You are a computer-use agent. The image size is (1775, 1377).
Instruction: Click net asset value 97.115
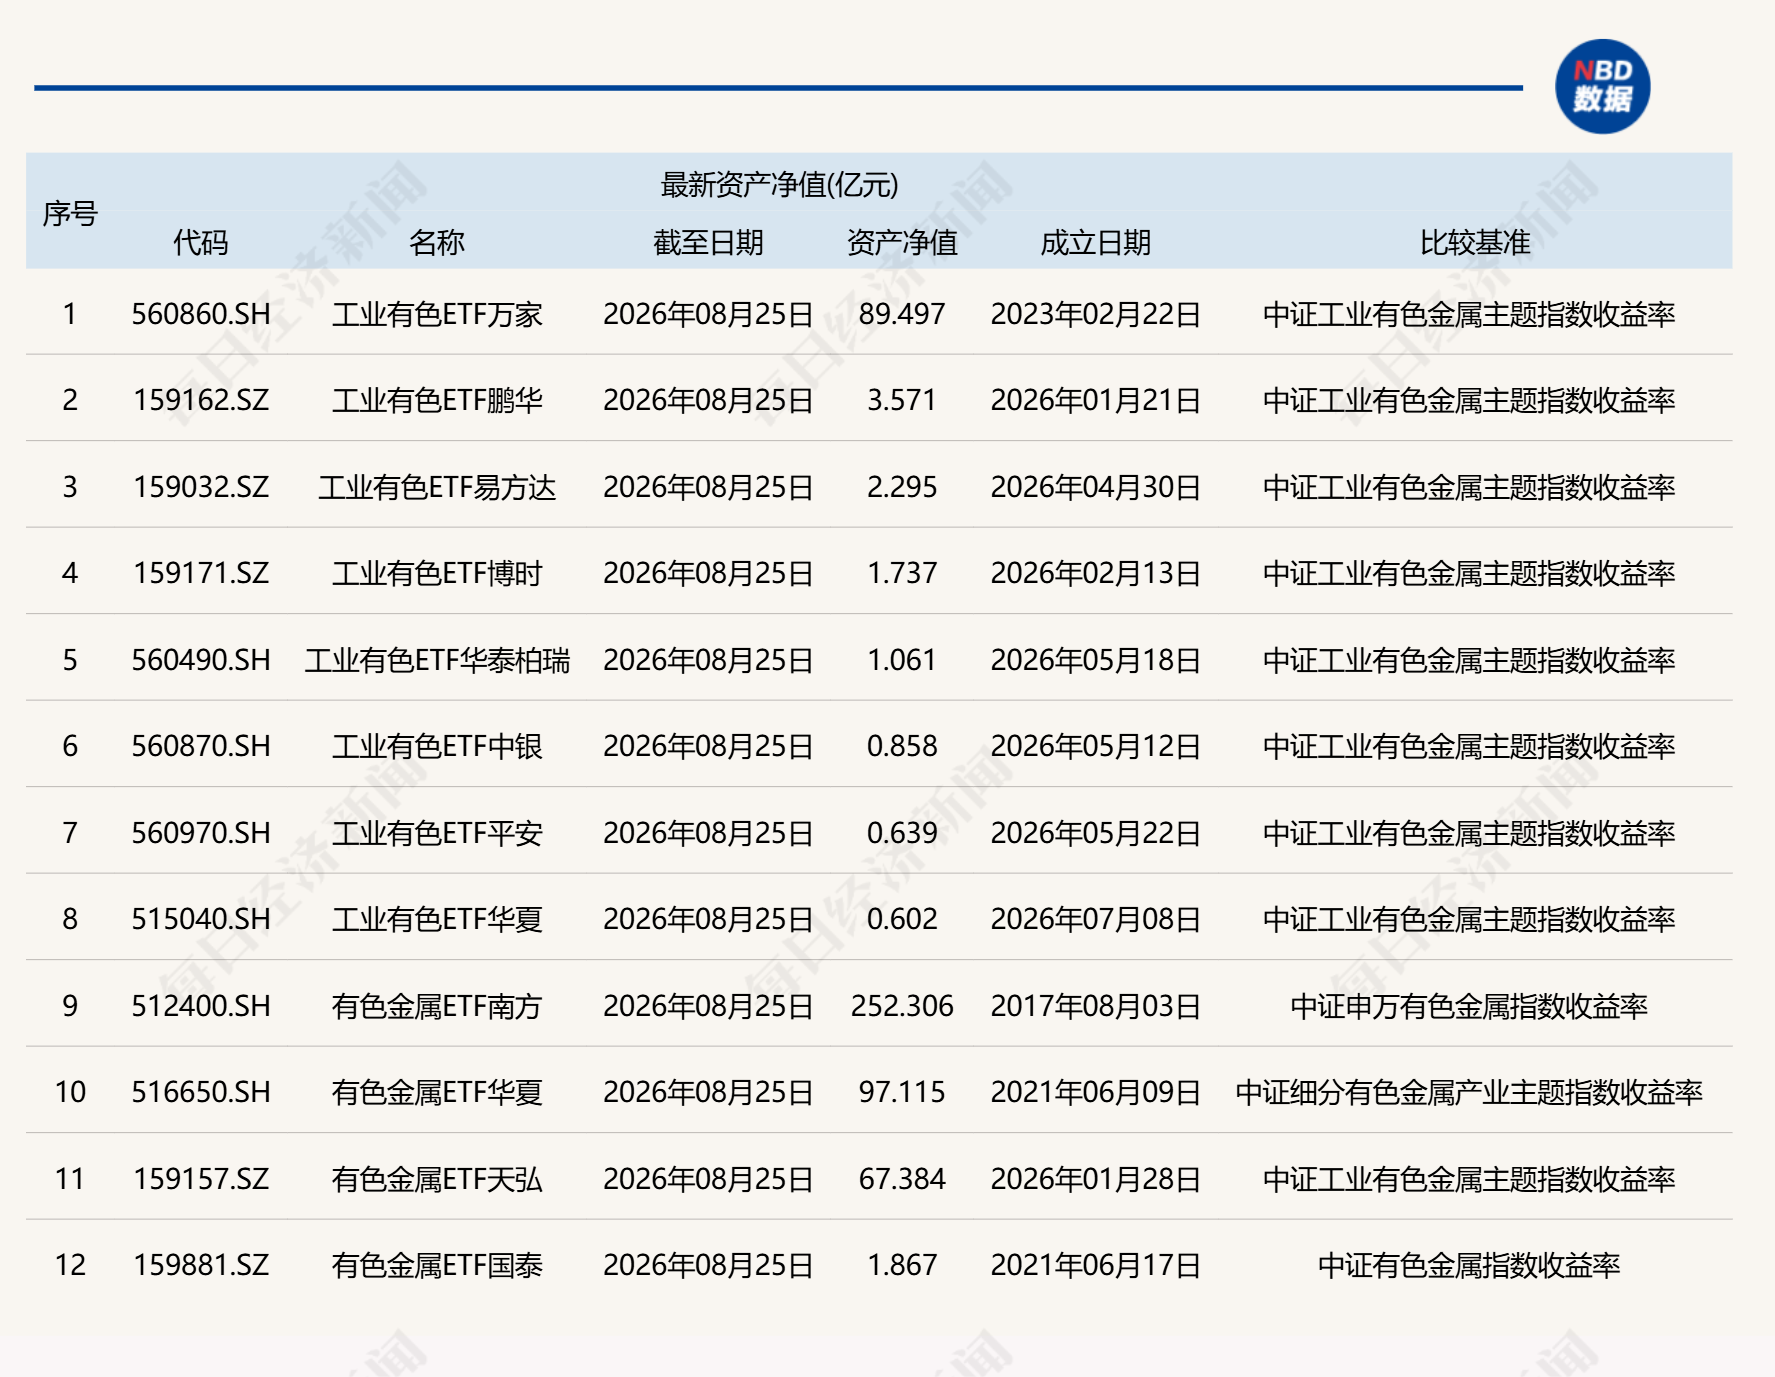click(902, 1092)
